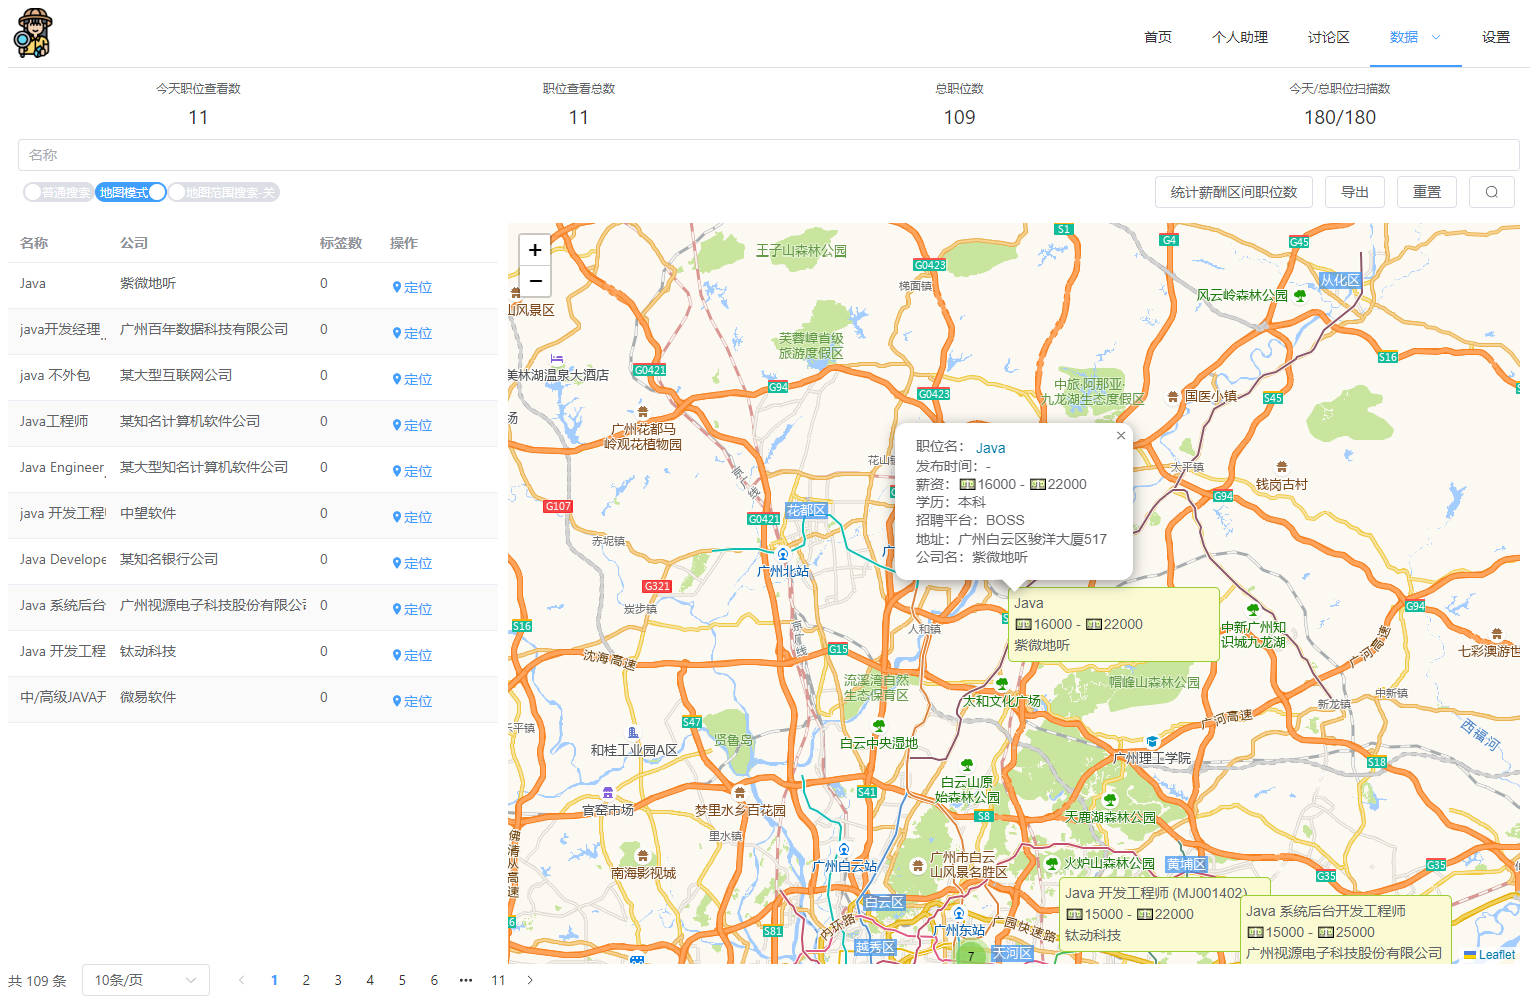Zoom in on the map
This screenshot has width=1538, height=1004.
point(535,250)
